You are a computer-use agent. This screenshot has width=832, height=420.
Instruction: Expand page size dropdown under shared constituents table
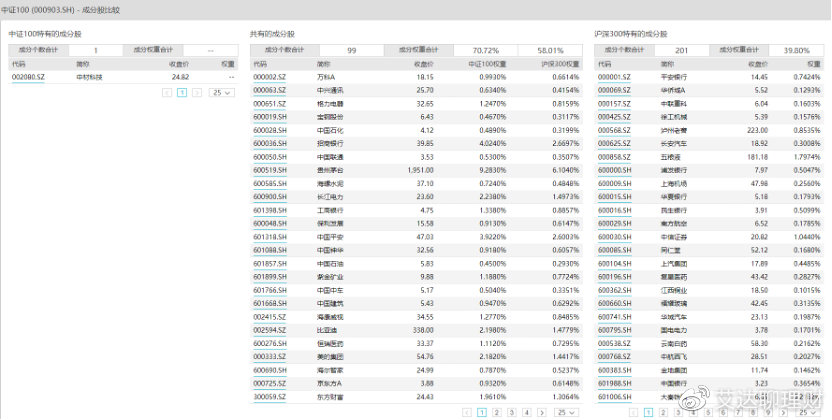pos(565,411)
